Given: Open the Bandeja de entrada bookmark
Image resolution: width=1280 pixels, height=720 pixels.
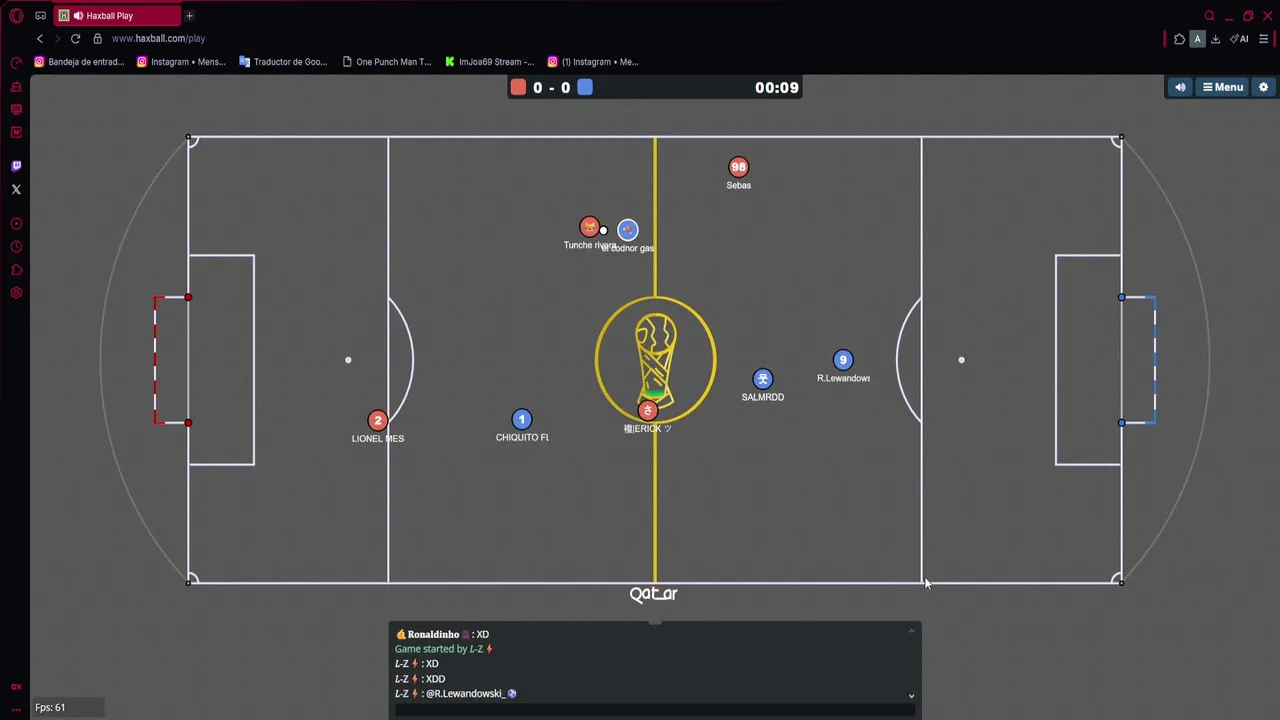Looking at the screenshot, I should click(79, 62).
